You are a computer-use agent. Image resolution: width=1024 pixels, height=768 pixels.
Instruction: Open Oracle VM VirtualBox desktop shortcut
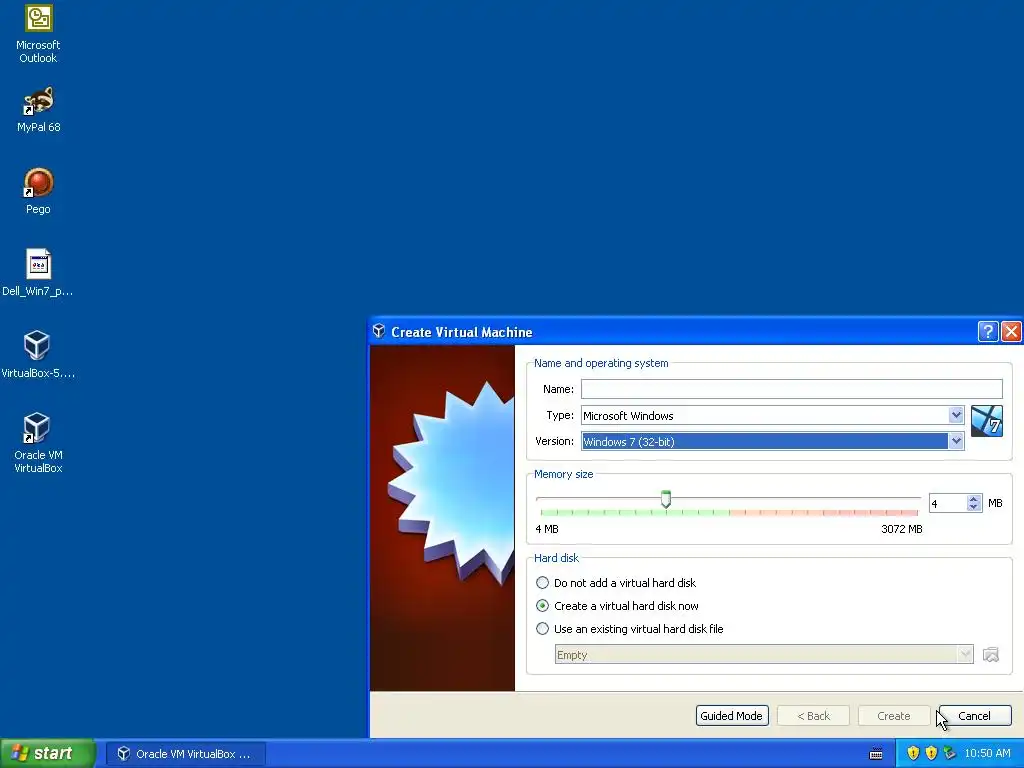coord(38,443)
